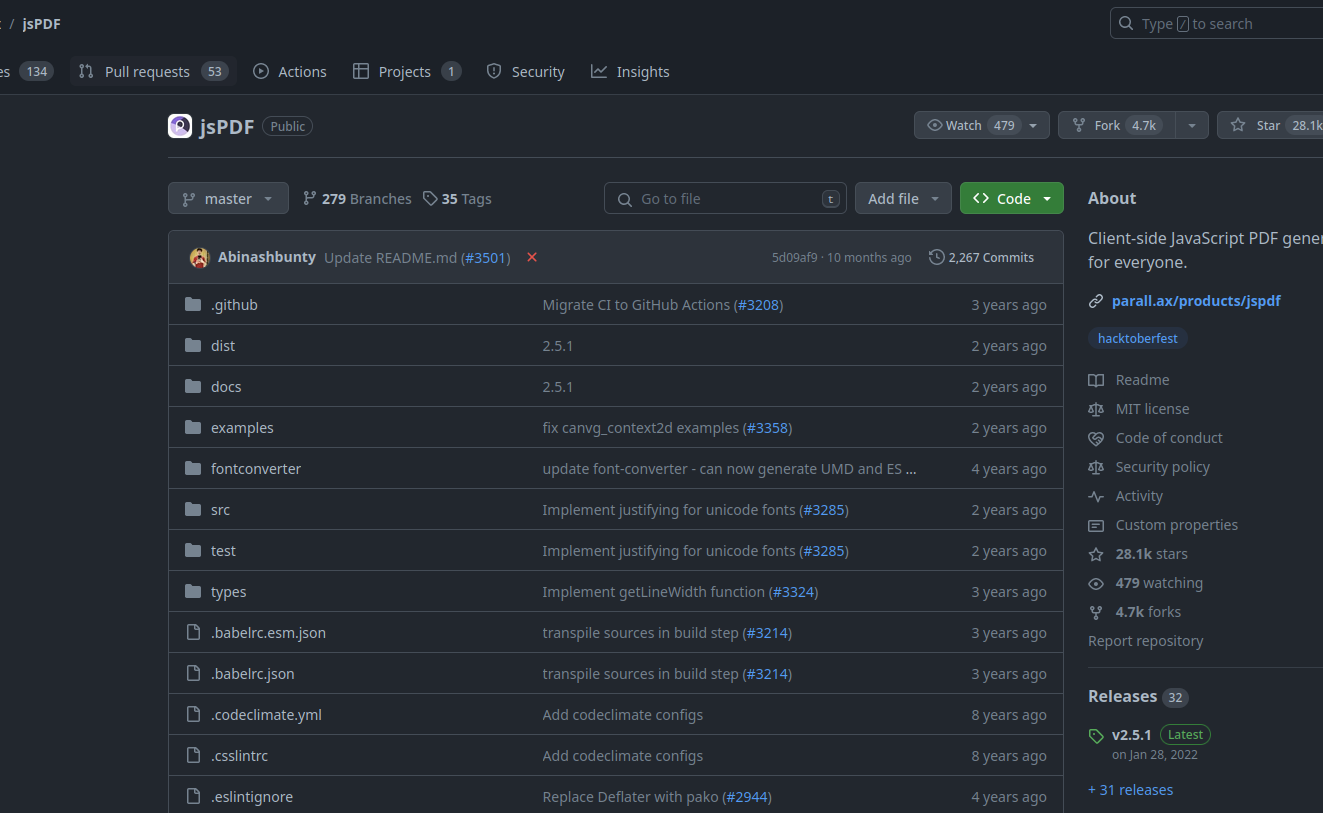
Task: Expand the green Code dropdown button
Action: coord(1011,198)
